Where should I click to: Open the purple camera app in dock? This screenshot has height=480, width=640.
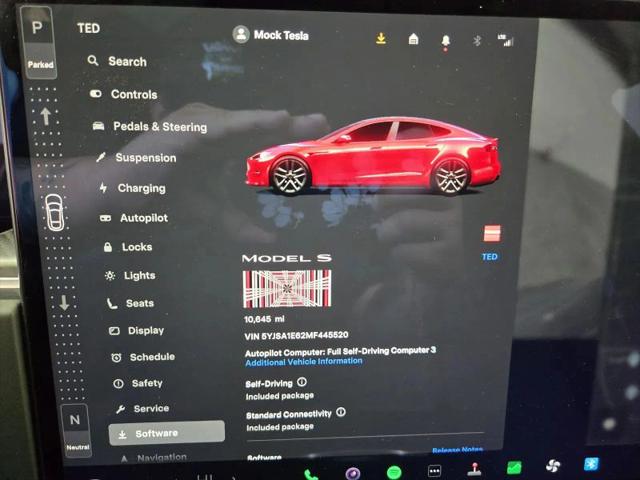click(353, 473)
